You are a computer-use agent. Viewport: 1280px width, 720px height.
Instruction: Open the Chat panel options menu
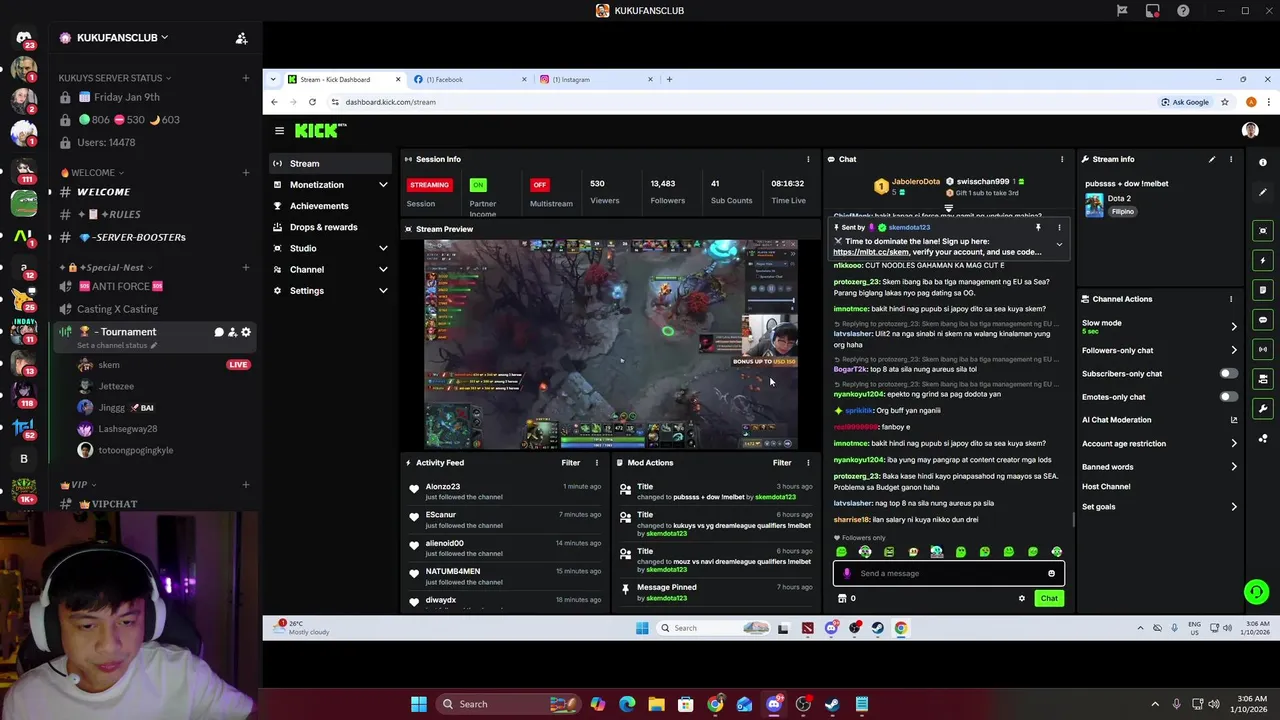click(1062, 159)
